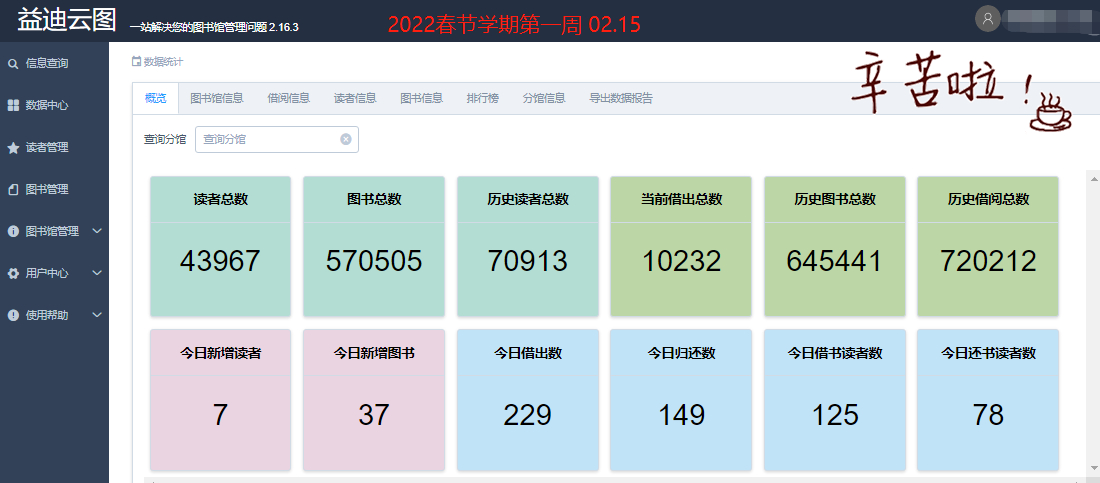Click the vertical scrollbar on the right
The image size is (1100, 483).
click(1092, 320)
